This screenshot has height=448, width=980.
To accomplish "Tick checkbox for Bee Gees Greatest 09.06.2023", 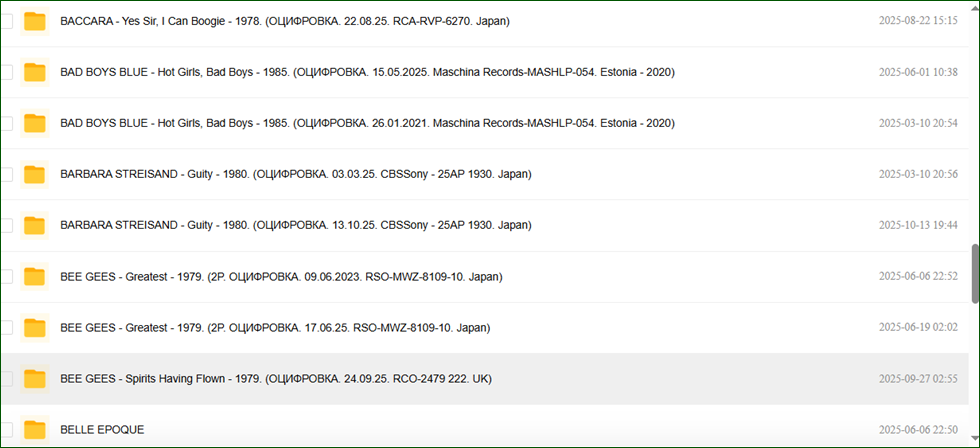I will pos(6,277).
